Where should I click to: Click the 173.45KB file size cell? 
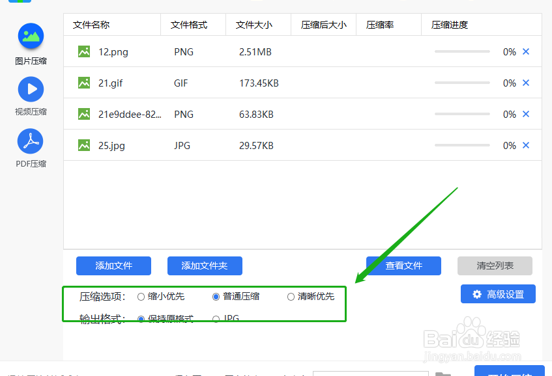click(x=259, y=83)
